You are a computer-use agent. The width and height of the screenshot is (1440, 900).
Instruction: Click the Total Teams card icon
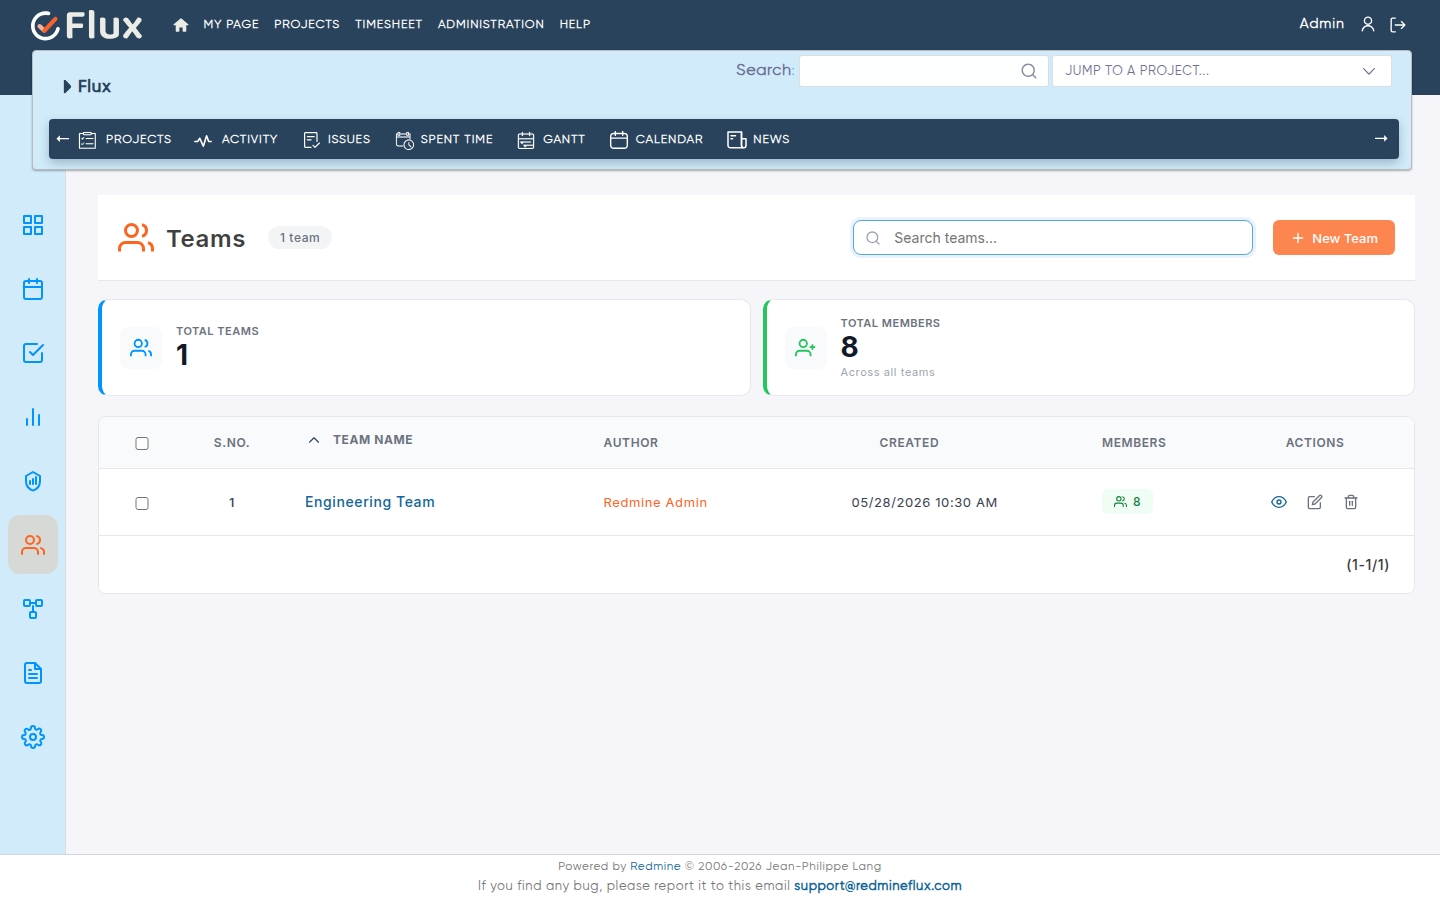141,348
